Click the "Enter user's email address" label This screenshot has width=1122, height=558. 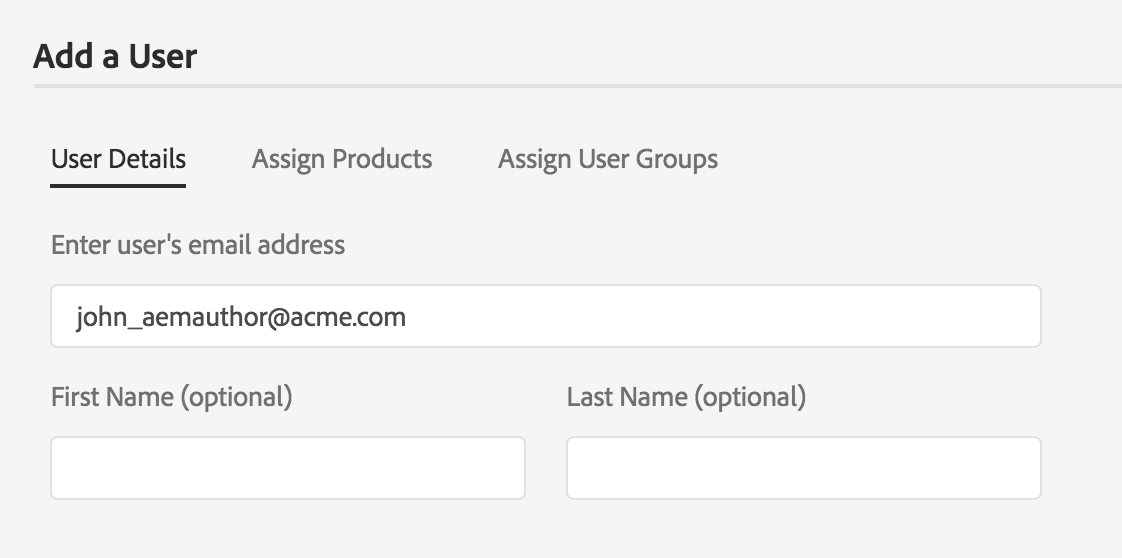click(x=198, y=245)
